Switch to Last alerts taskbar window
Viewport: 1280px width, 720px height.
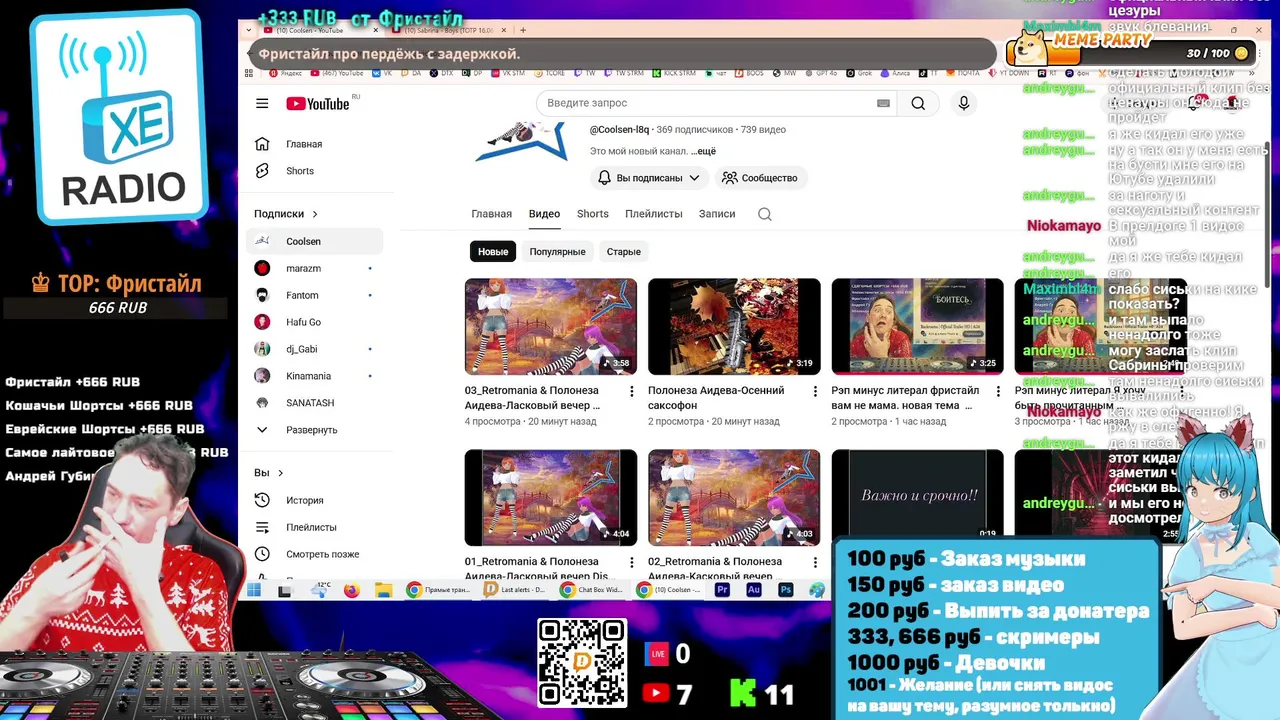pyautogui.click(x=514, y=590)
